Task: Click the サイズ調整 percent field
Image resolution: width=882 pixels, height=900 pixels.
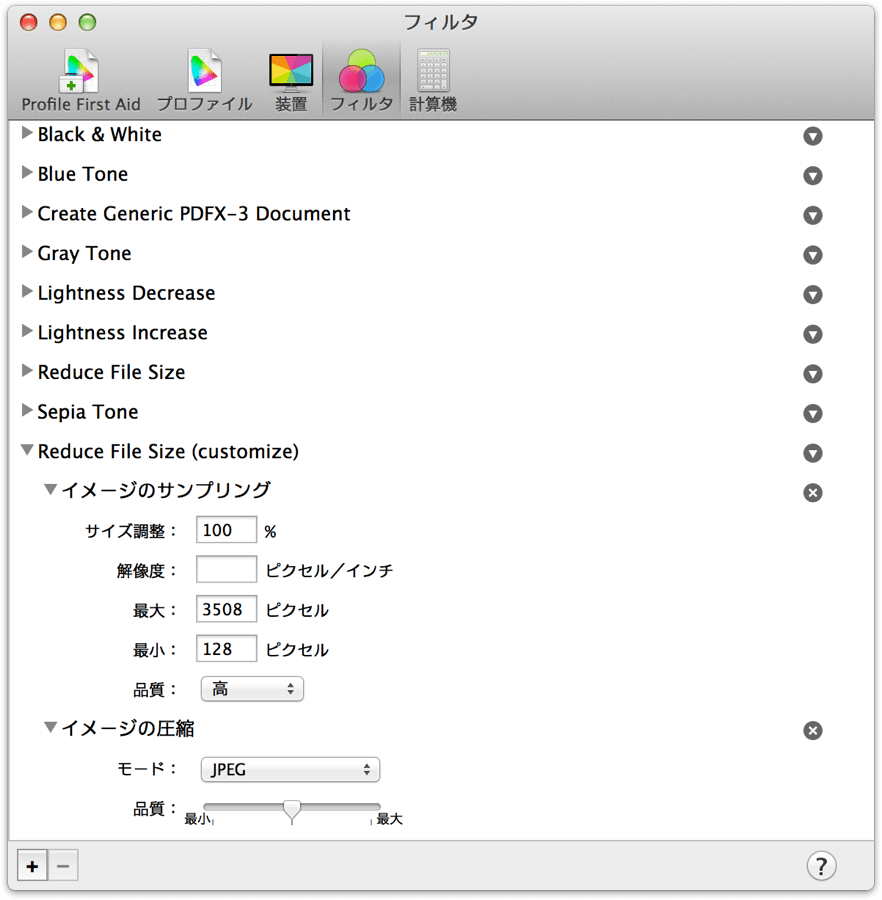Action: click(226, 530)
